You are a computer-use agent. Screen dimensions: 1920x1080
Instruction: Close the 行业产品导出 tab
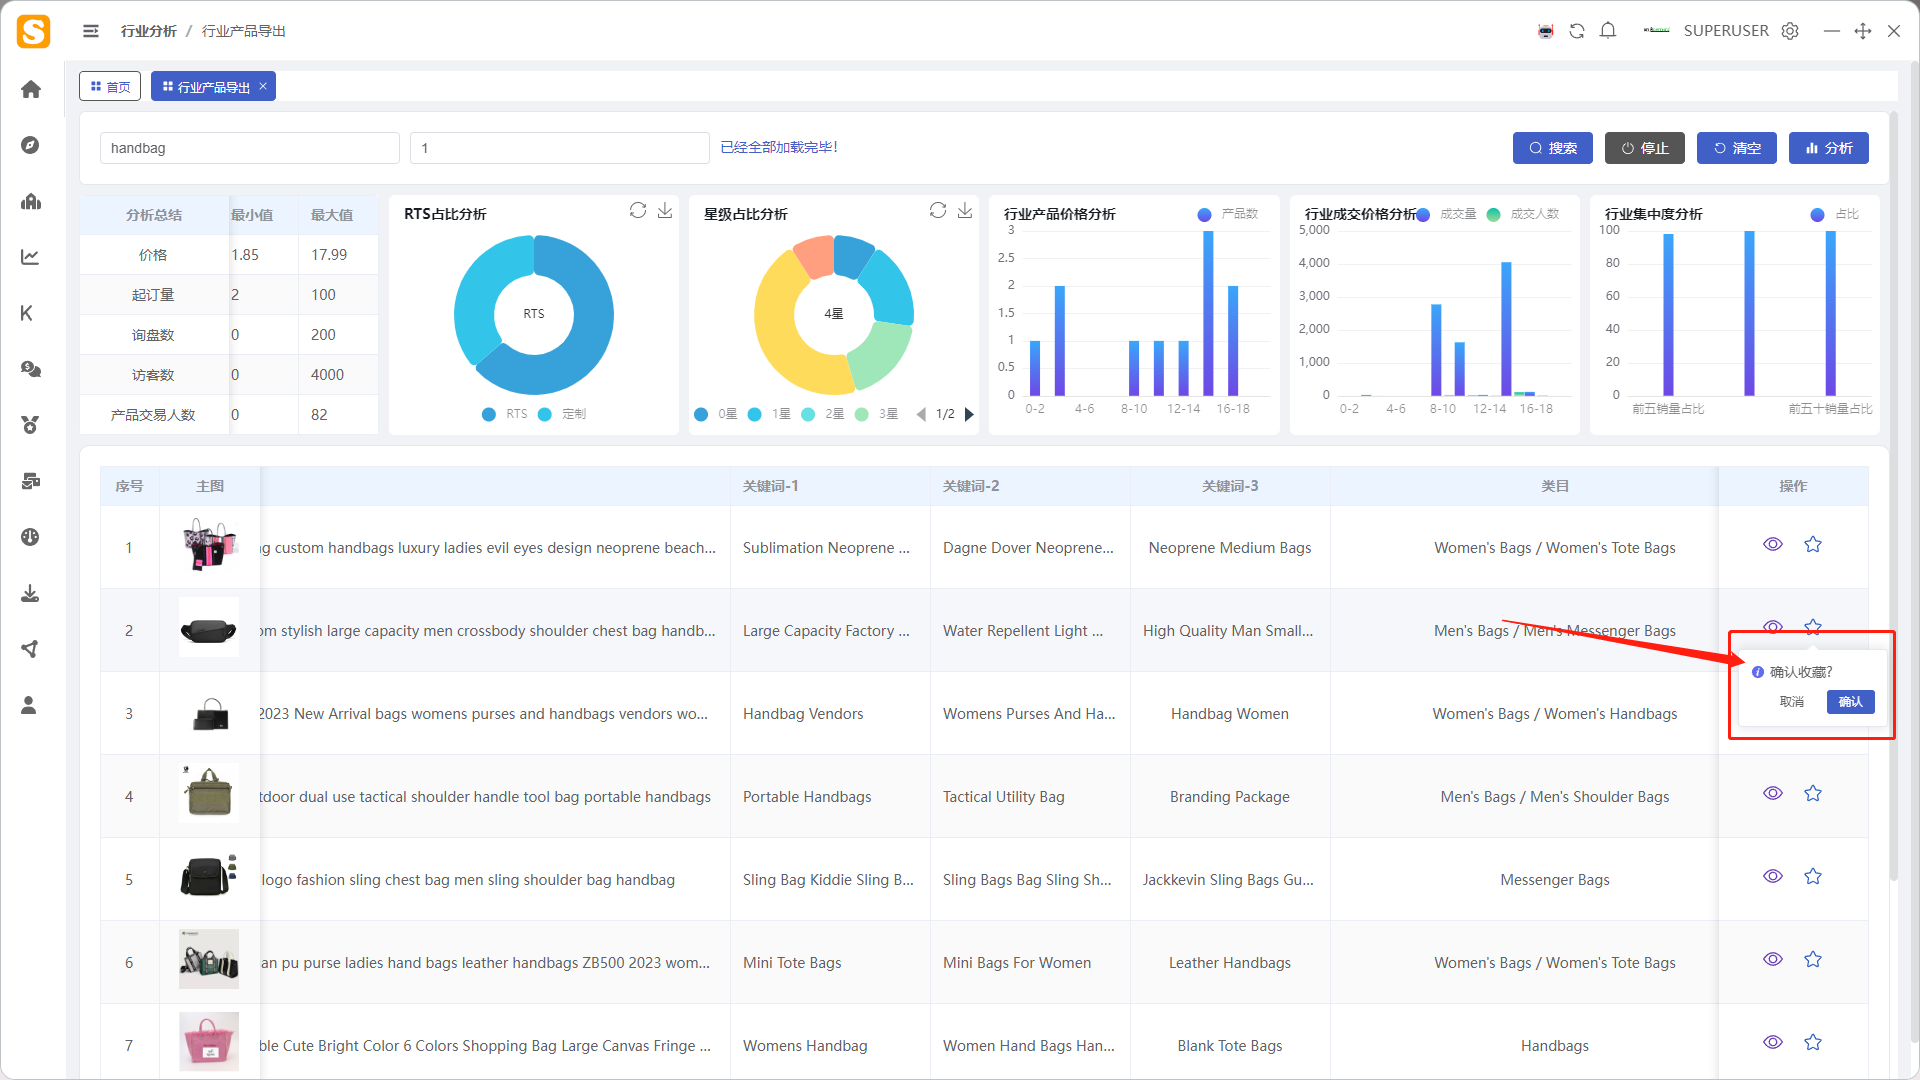[x=263, y=86]
